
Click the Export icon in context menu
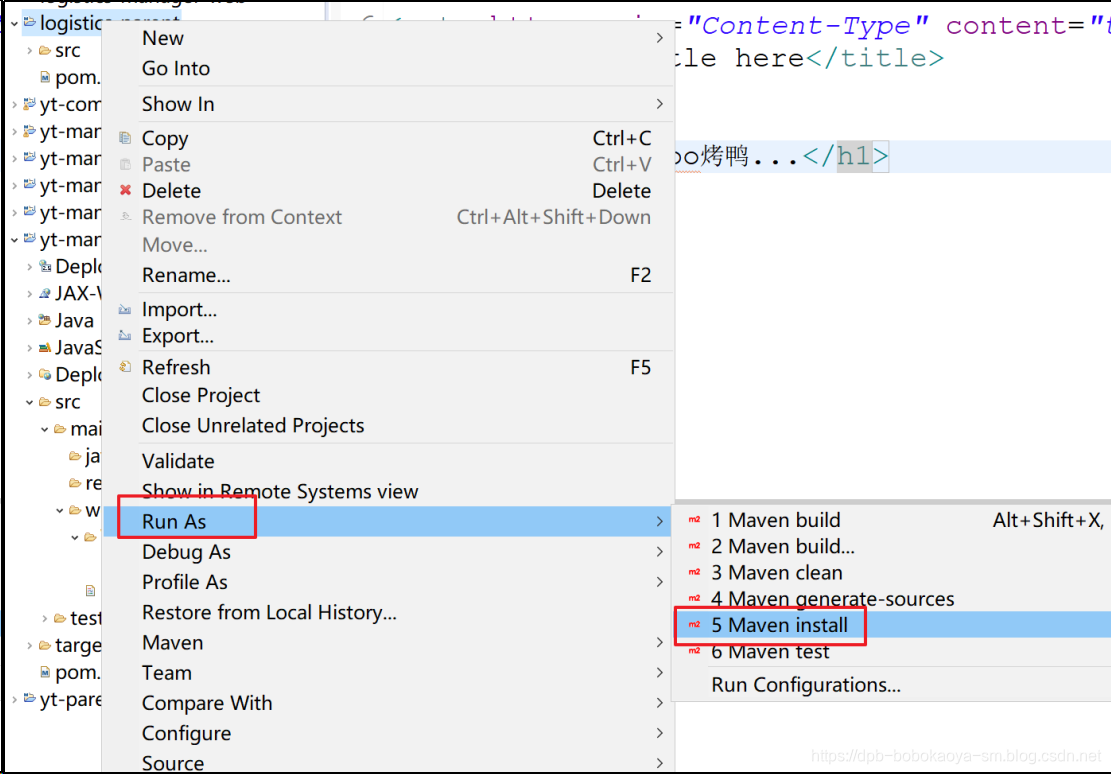point(125,335)
